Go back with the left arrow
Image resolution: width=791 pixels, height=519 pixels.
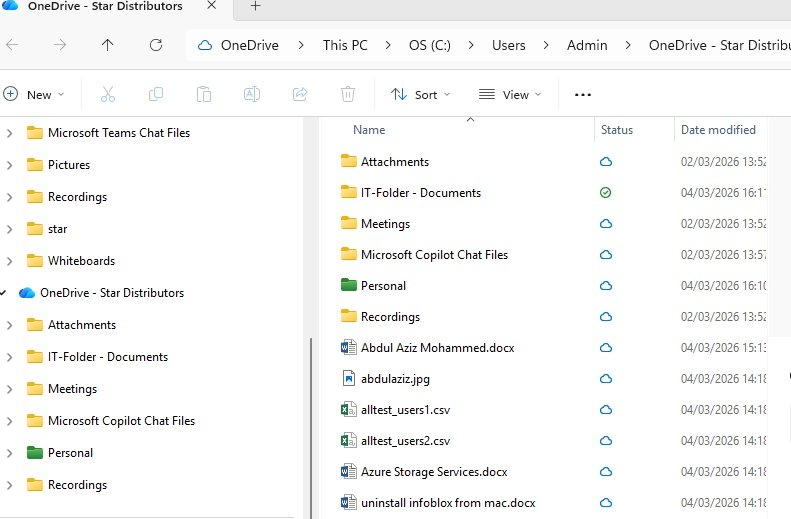click(12, 45)
